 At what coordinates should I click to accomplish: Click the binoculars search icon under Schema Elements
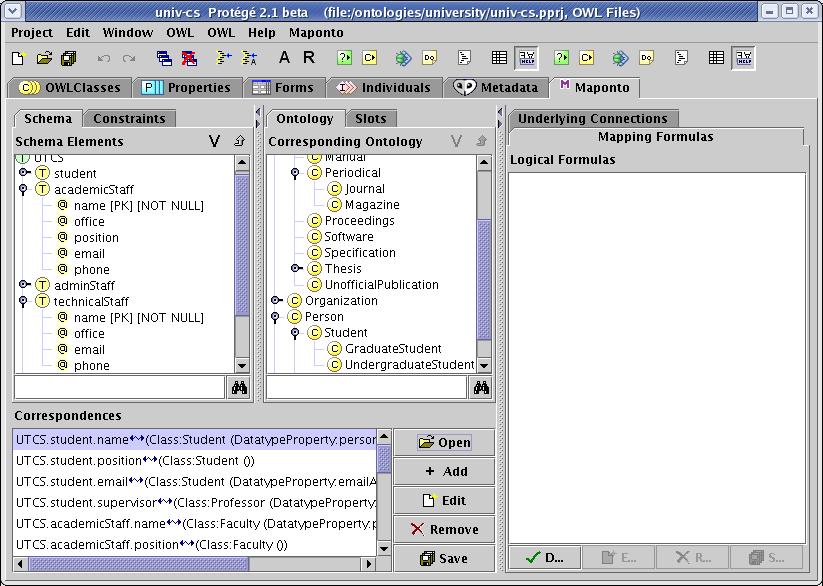[x=239, y=388]
